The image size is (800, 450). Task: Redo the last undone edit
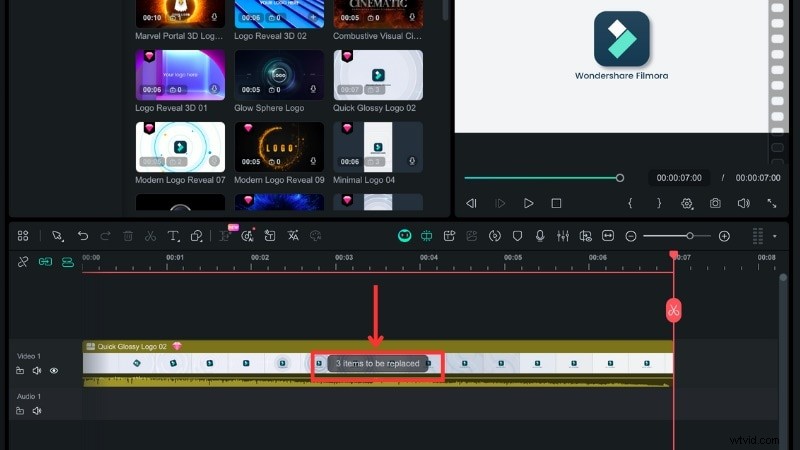105,236
